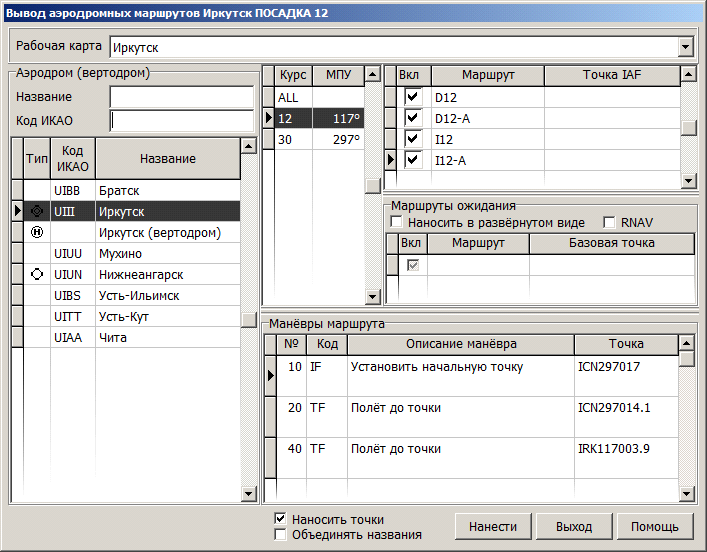Click the aerodrome type icon for Иркутск
Image resolution: width=707 pixels, height=552 pixels.
[37, 211]
